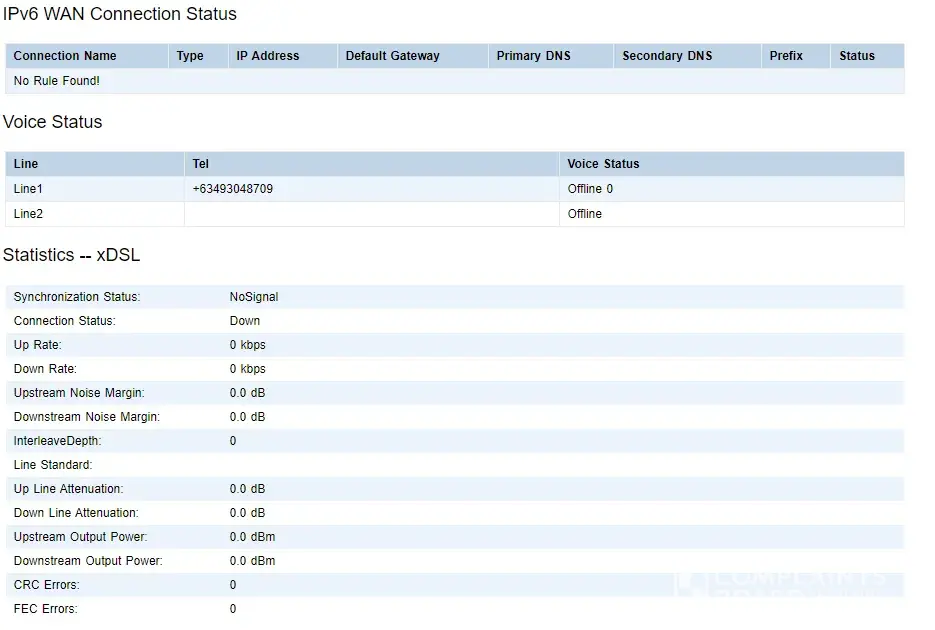
Task: Click the No Rule Found! message
Action: pyautogui.click(x=57, y=81)
